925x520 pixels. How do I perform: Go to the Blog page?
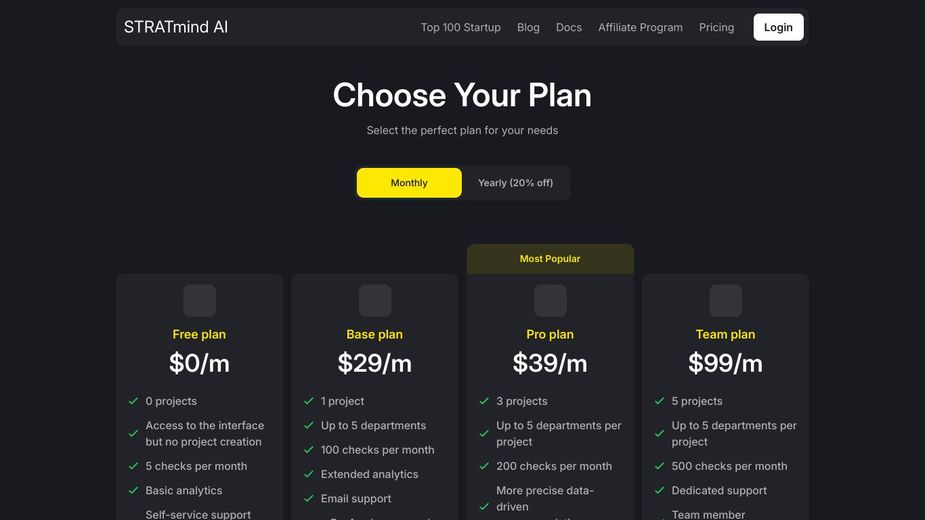tap(528, 28)
